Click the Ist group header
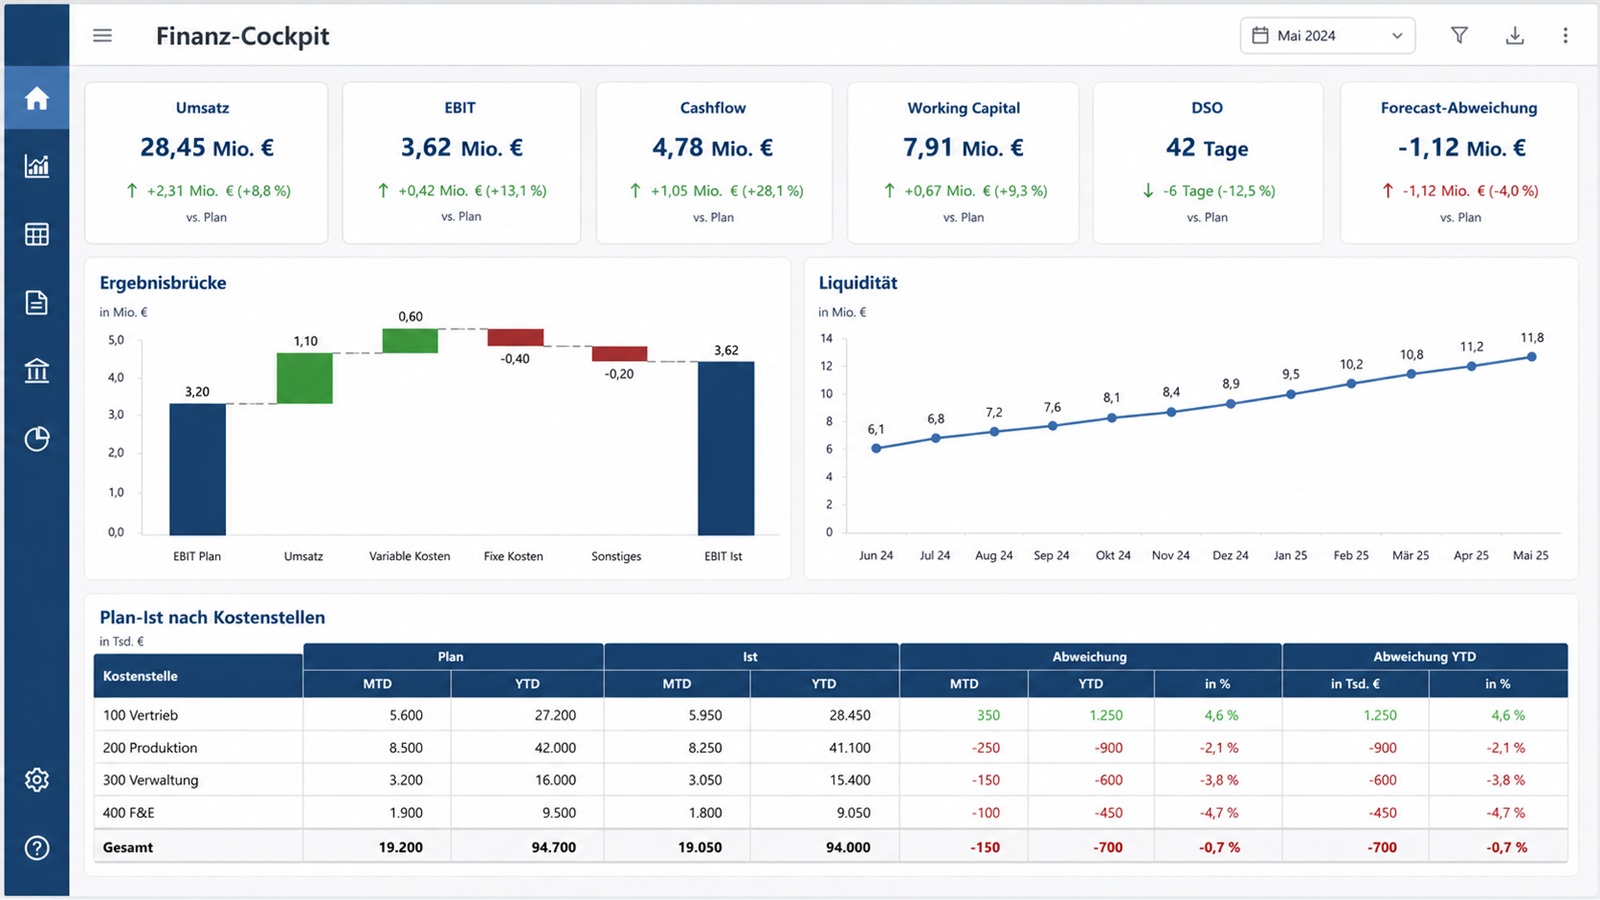Viewport: 1600px width, 900px height. click(x=751, y=656)
